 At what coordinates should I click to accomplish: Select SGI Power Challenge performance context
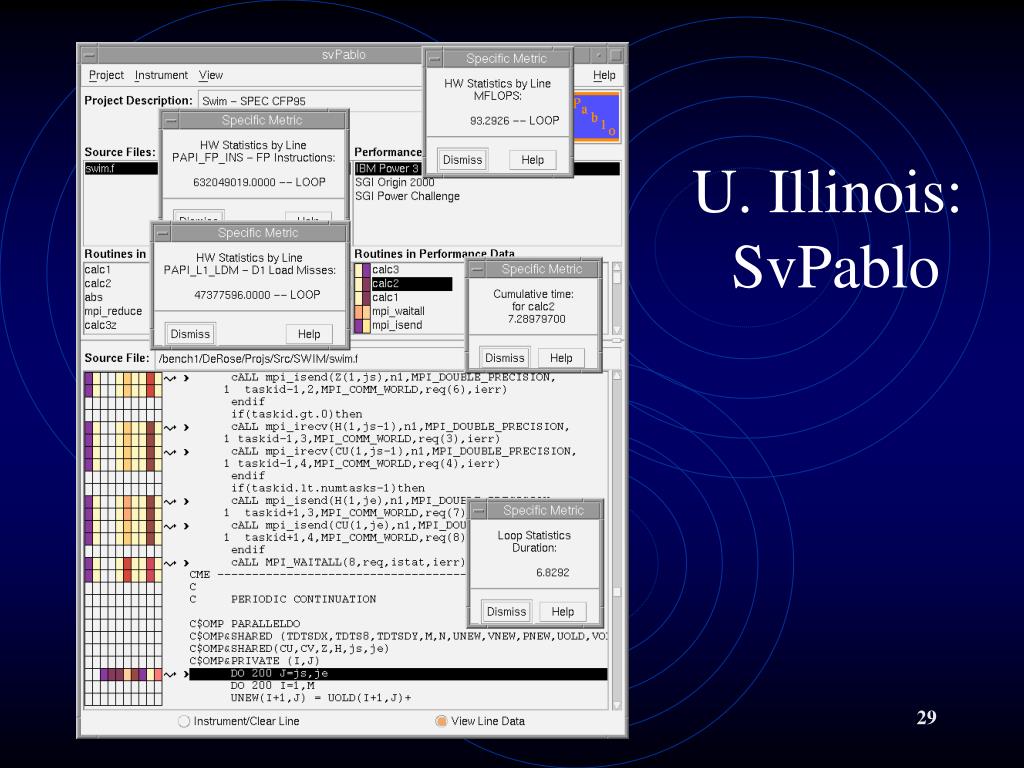(x=408, y=196)
